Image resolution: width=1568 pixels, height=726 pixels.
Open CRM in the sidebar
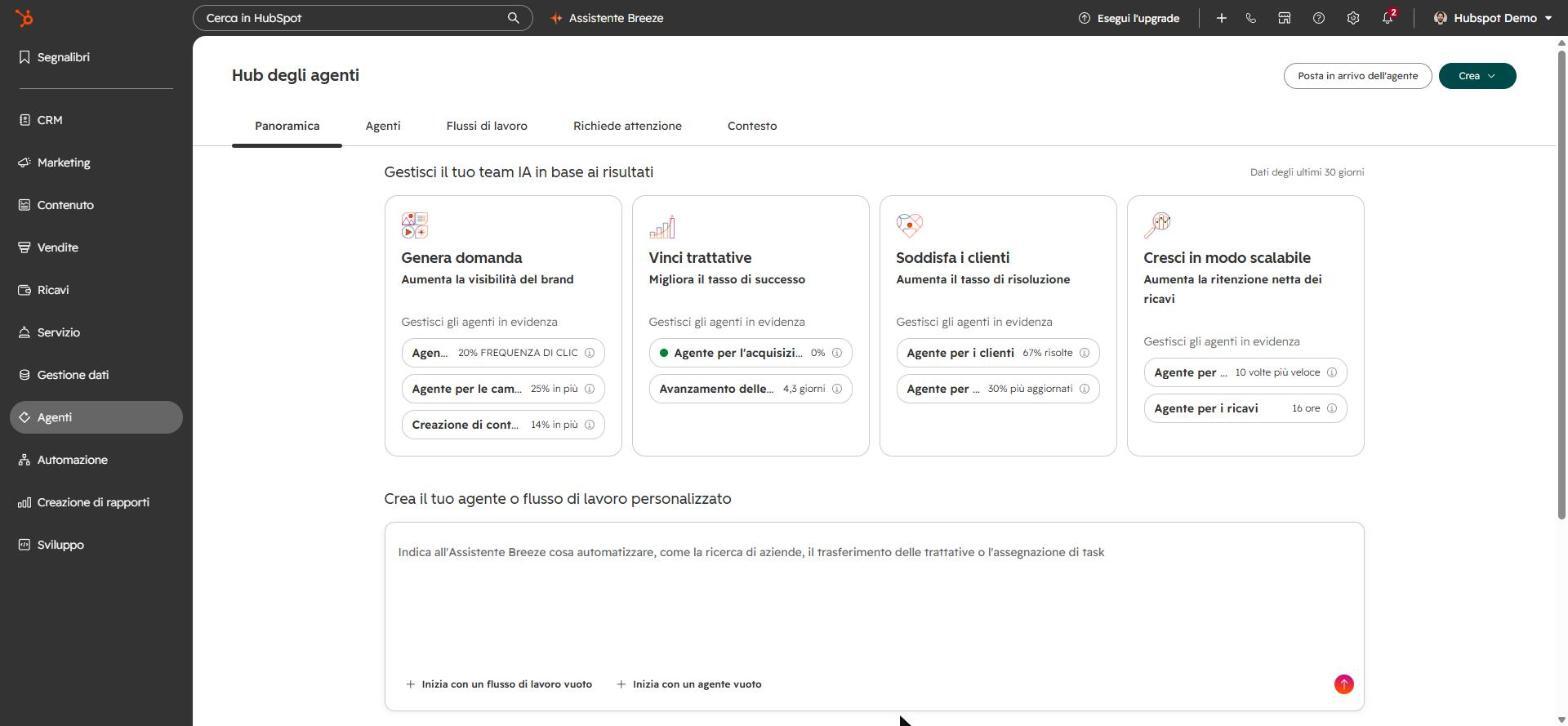(96, 120)
